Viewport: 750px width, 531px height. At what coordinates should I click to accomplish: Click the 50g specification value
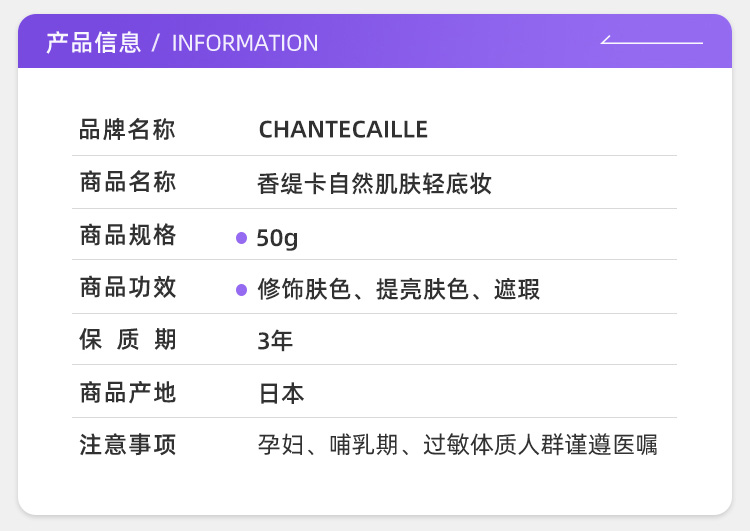point(277,238)
